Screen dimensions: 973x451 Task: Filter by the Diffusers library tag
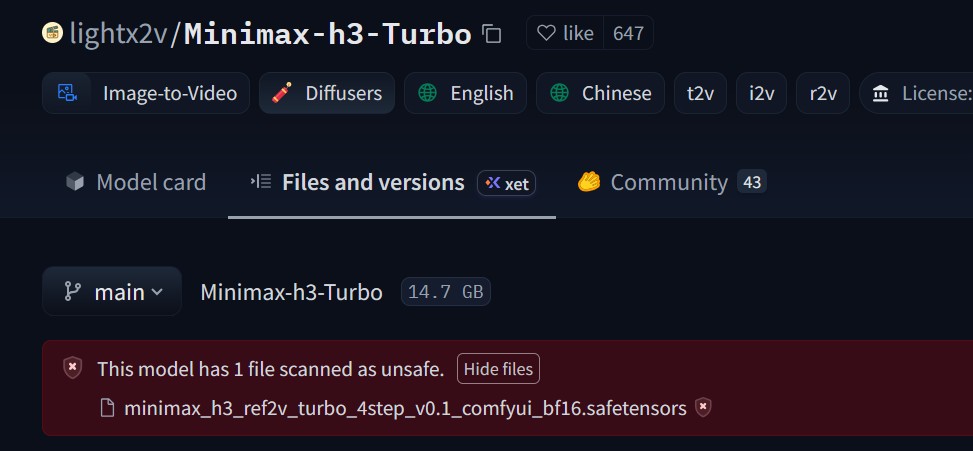327,93
